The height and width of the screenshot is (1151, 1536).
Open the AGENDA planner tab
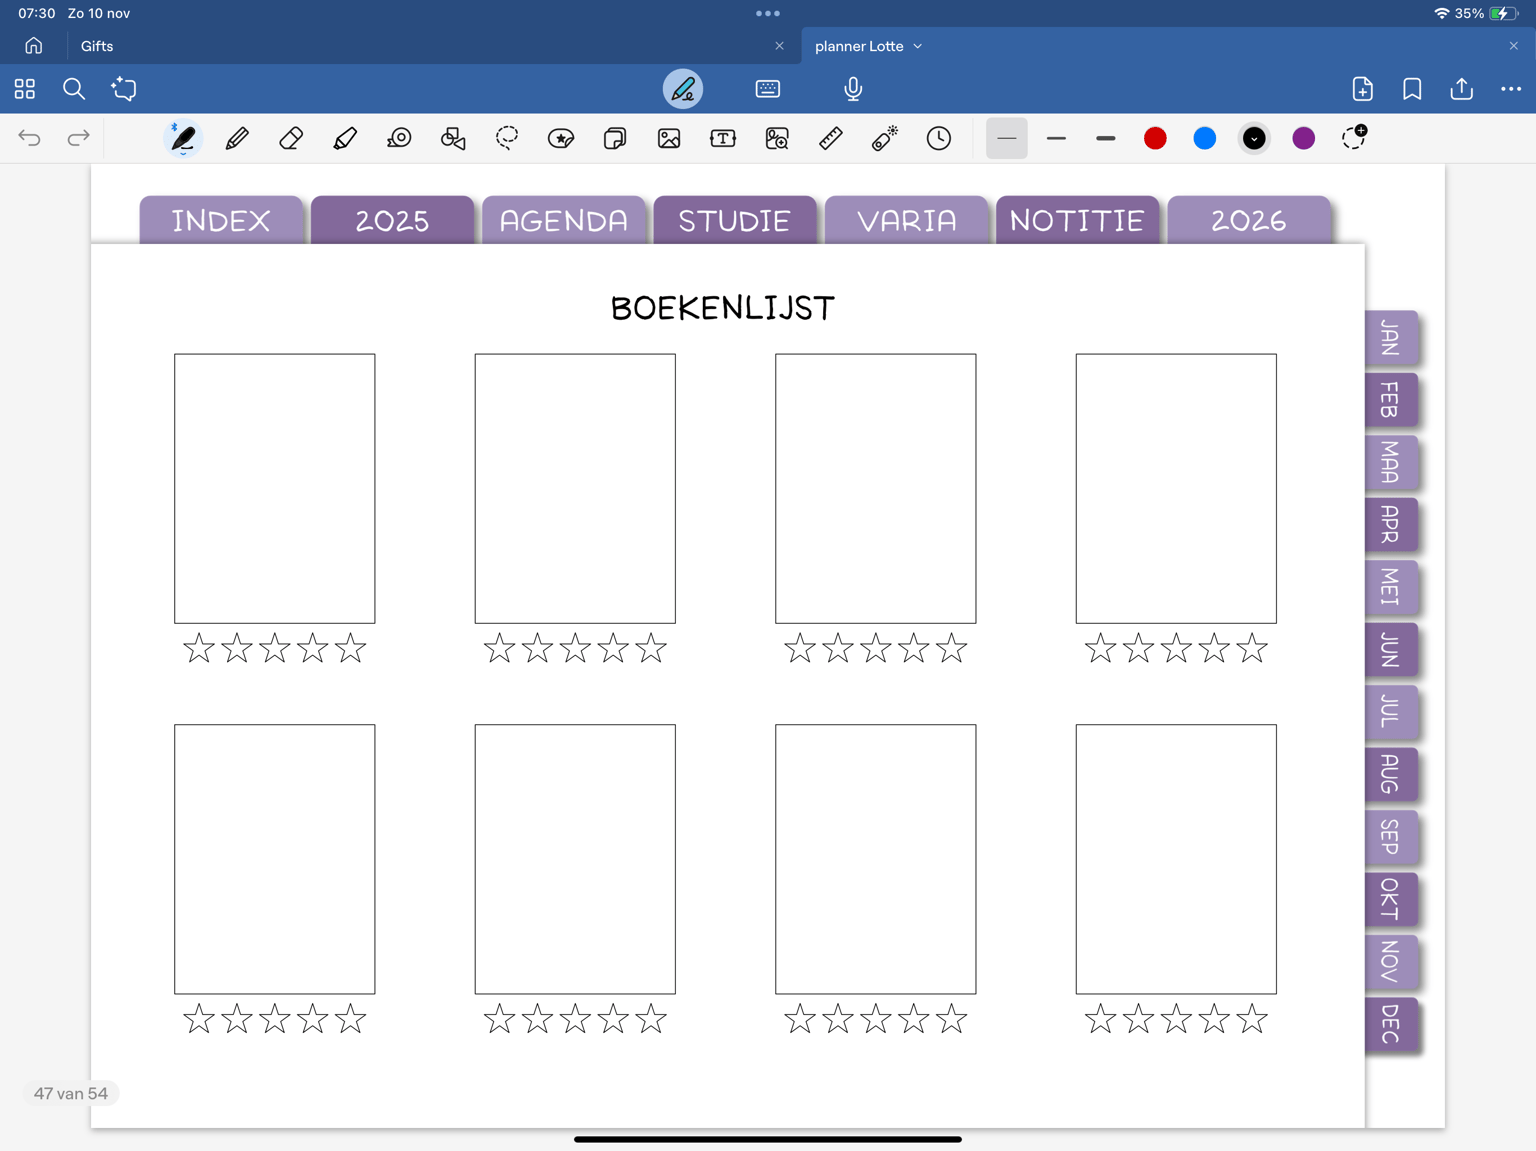(x=564, y=220)
